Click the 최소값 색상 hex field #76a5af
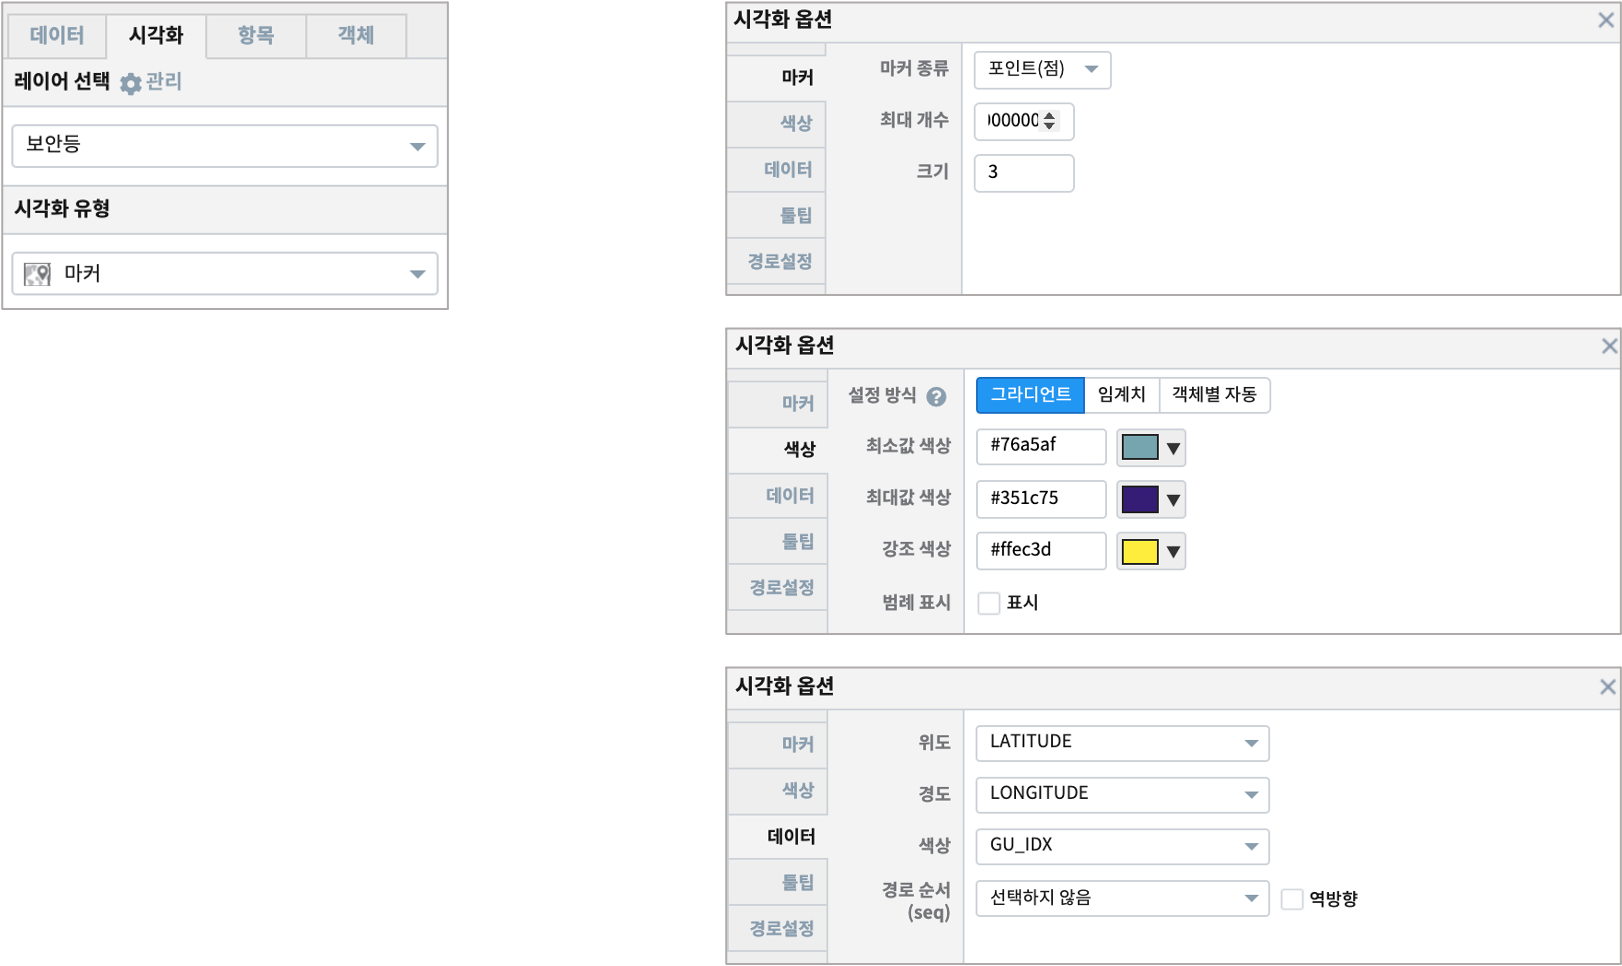The height and width of the screenshot is (966, 1622). click(1041, 447)
